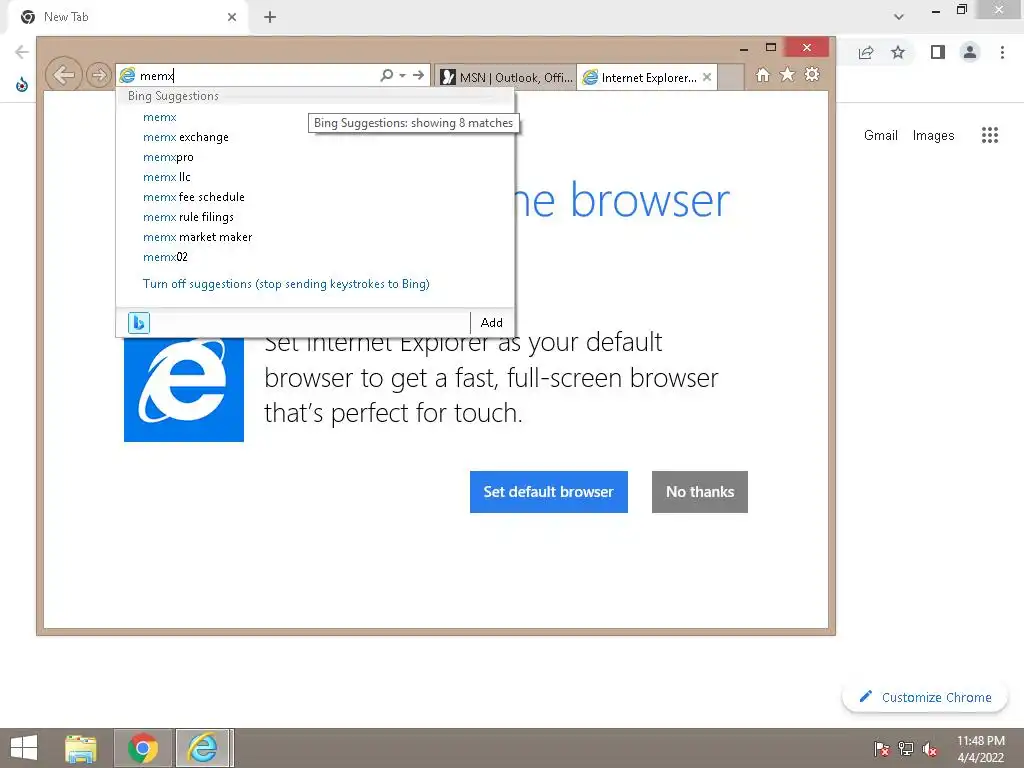Minimize the Internet Explorer window
Image resolution: width=1024 pixels, height=768 pixels.
[744, 48]
